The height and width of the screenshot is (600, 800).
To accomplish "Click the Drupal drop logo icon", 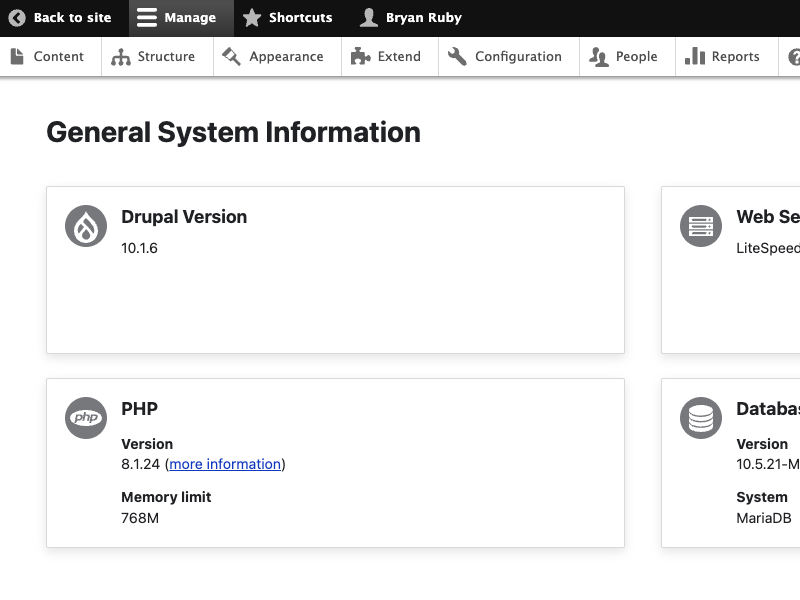I will 86,226.
